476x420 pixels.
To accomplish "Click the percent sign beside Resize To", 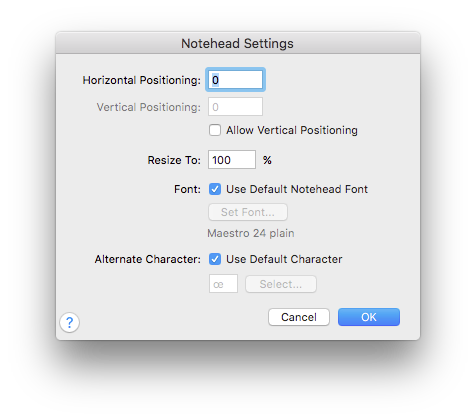I will [267, 160].
